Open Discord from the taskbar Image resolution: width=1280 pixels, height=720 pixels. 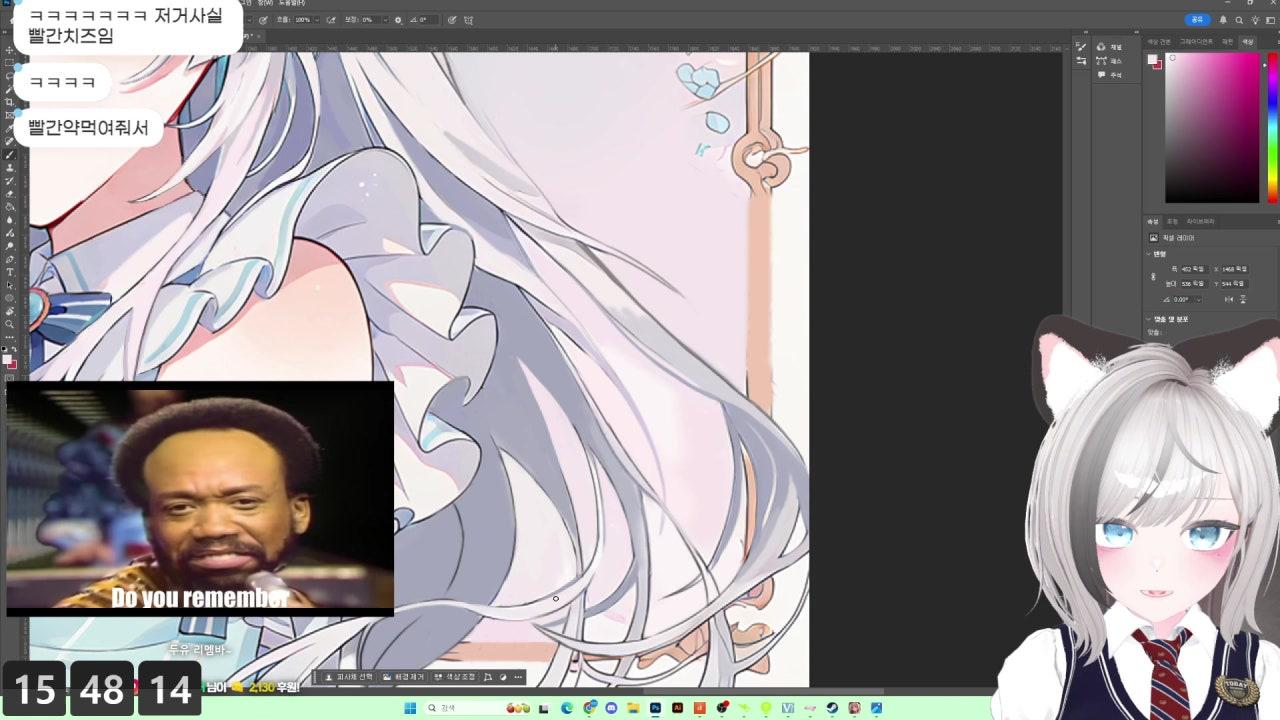pyautogui.click(x=611, y=708)
